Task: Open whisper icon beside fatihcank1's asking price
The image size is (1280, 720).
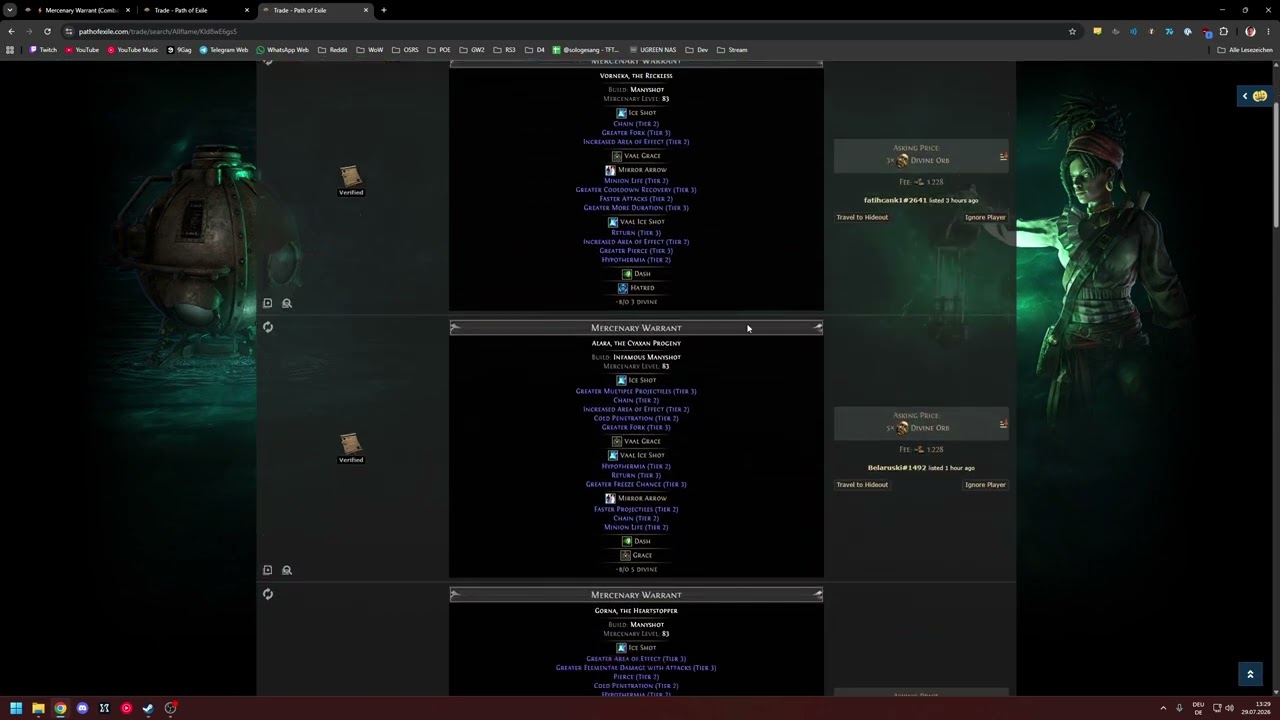Action: (x=1003, y=156)
